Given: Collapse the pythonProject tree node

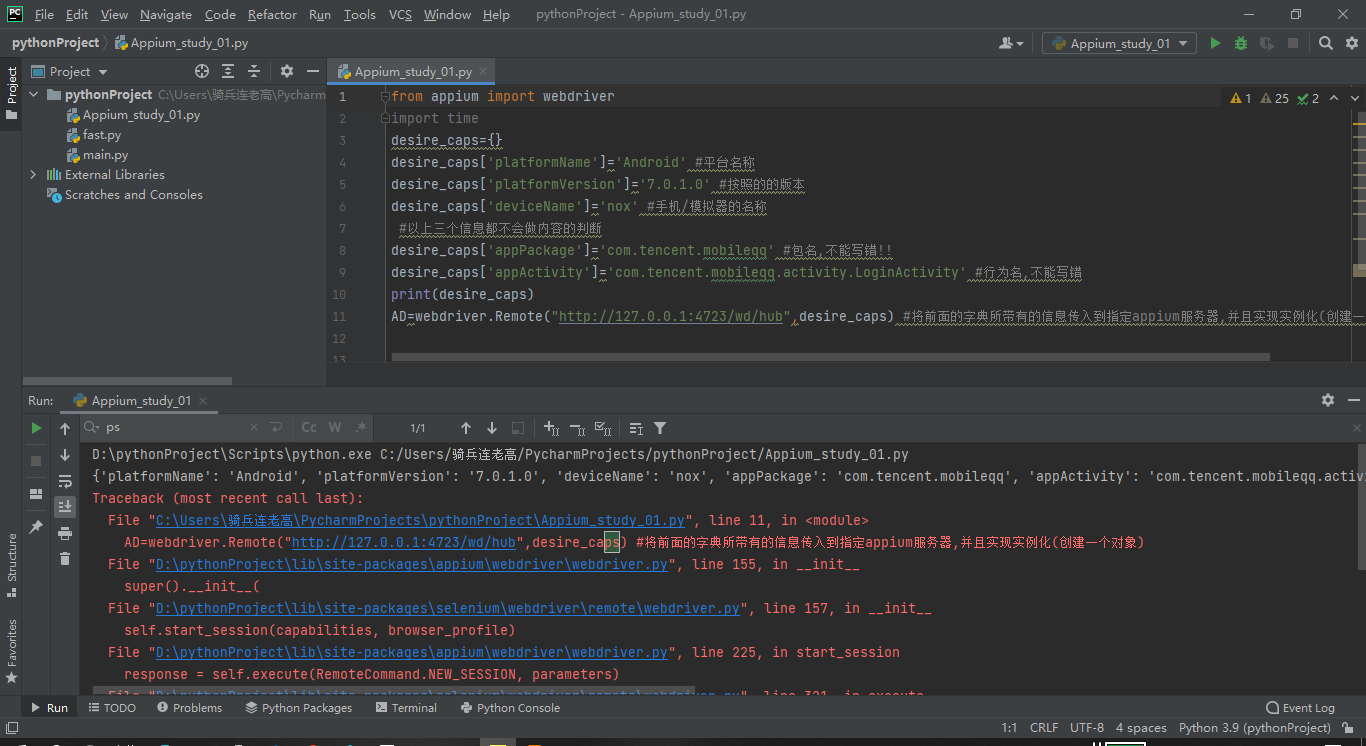Looking at the screenshot, I should coord(34,95).
